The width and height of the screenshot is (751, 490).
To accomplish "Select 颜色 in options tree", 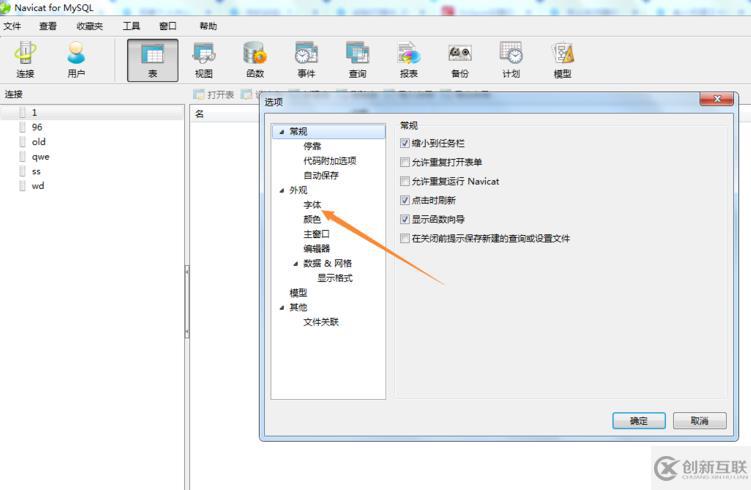I will [312, 219].
